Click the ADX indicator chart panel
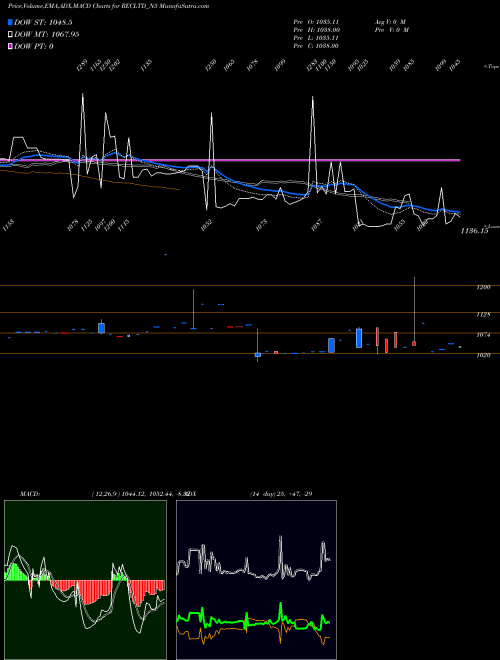 pyautogui.click(x=256, y=580)
